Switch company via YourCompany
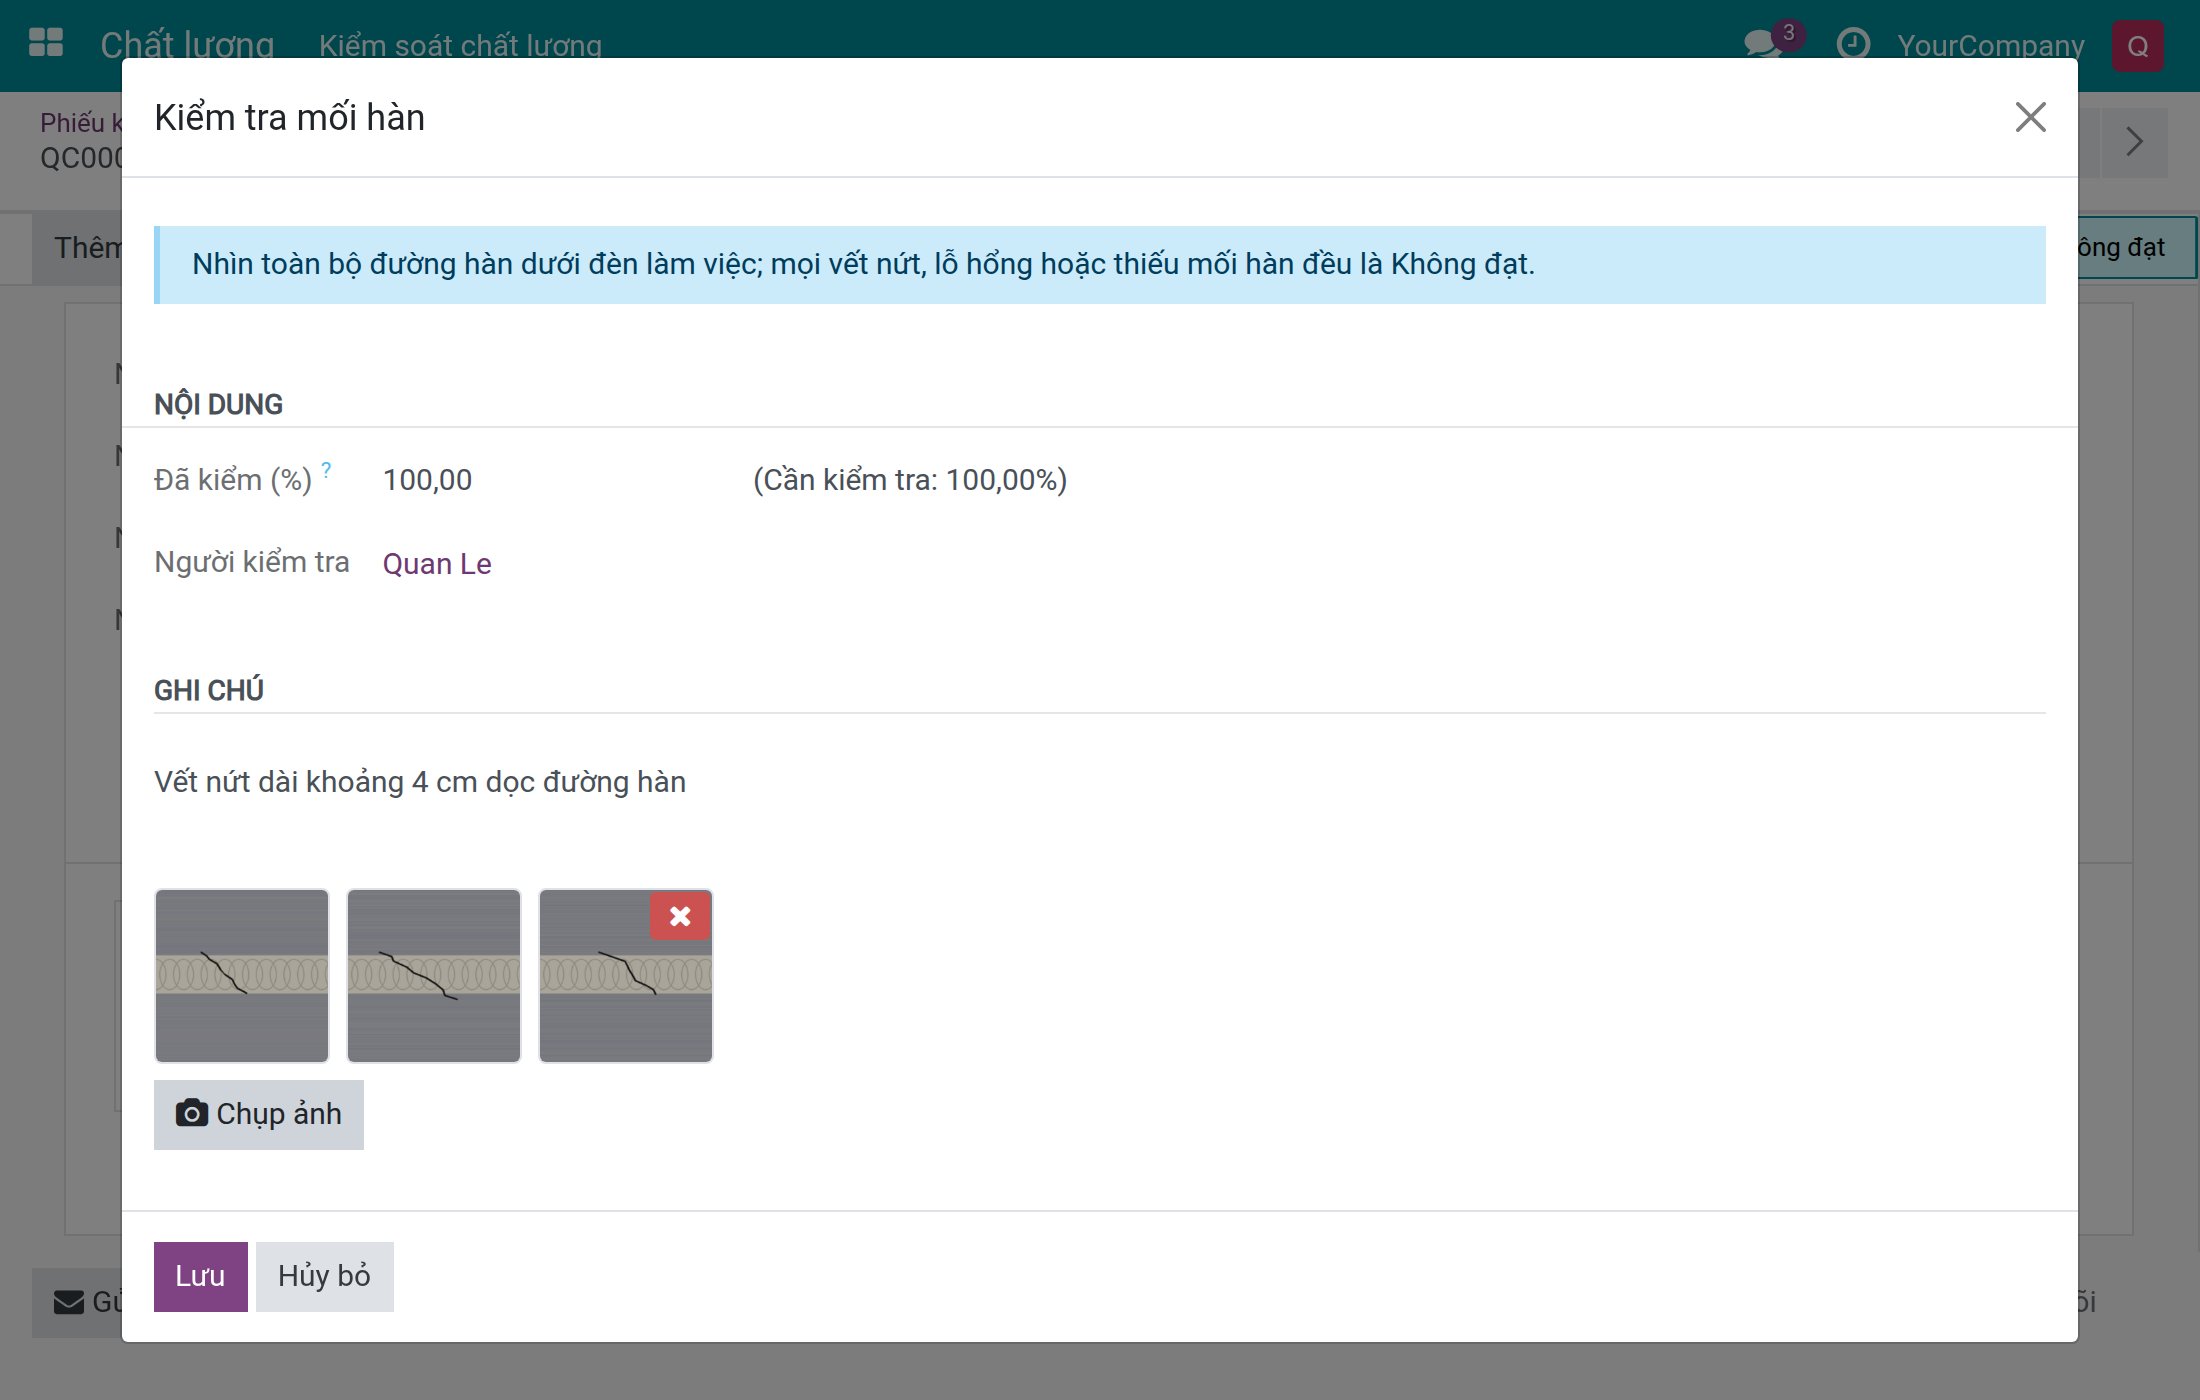Image resolution: width=2200 pixels, height=1400 pixels. [1990, 46]
